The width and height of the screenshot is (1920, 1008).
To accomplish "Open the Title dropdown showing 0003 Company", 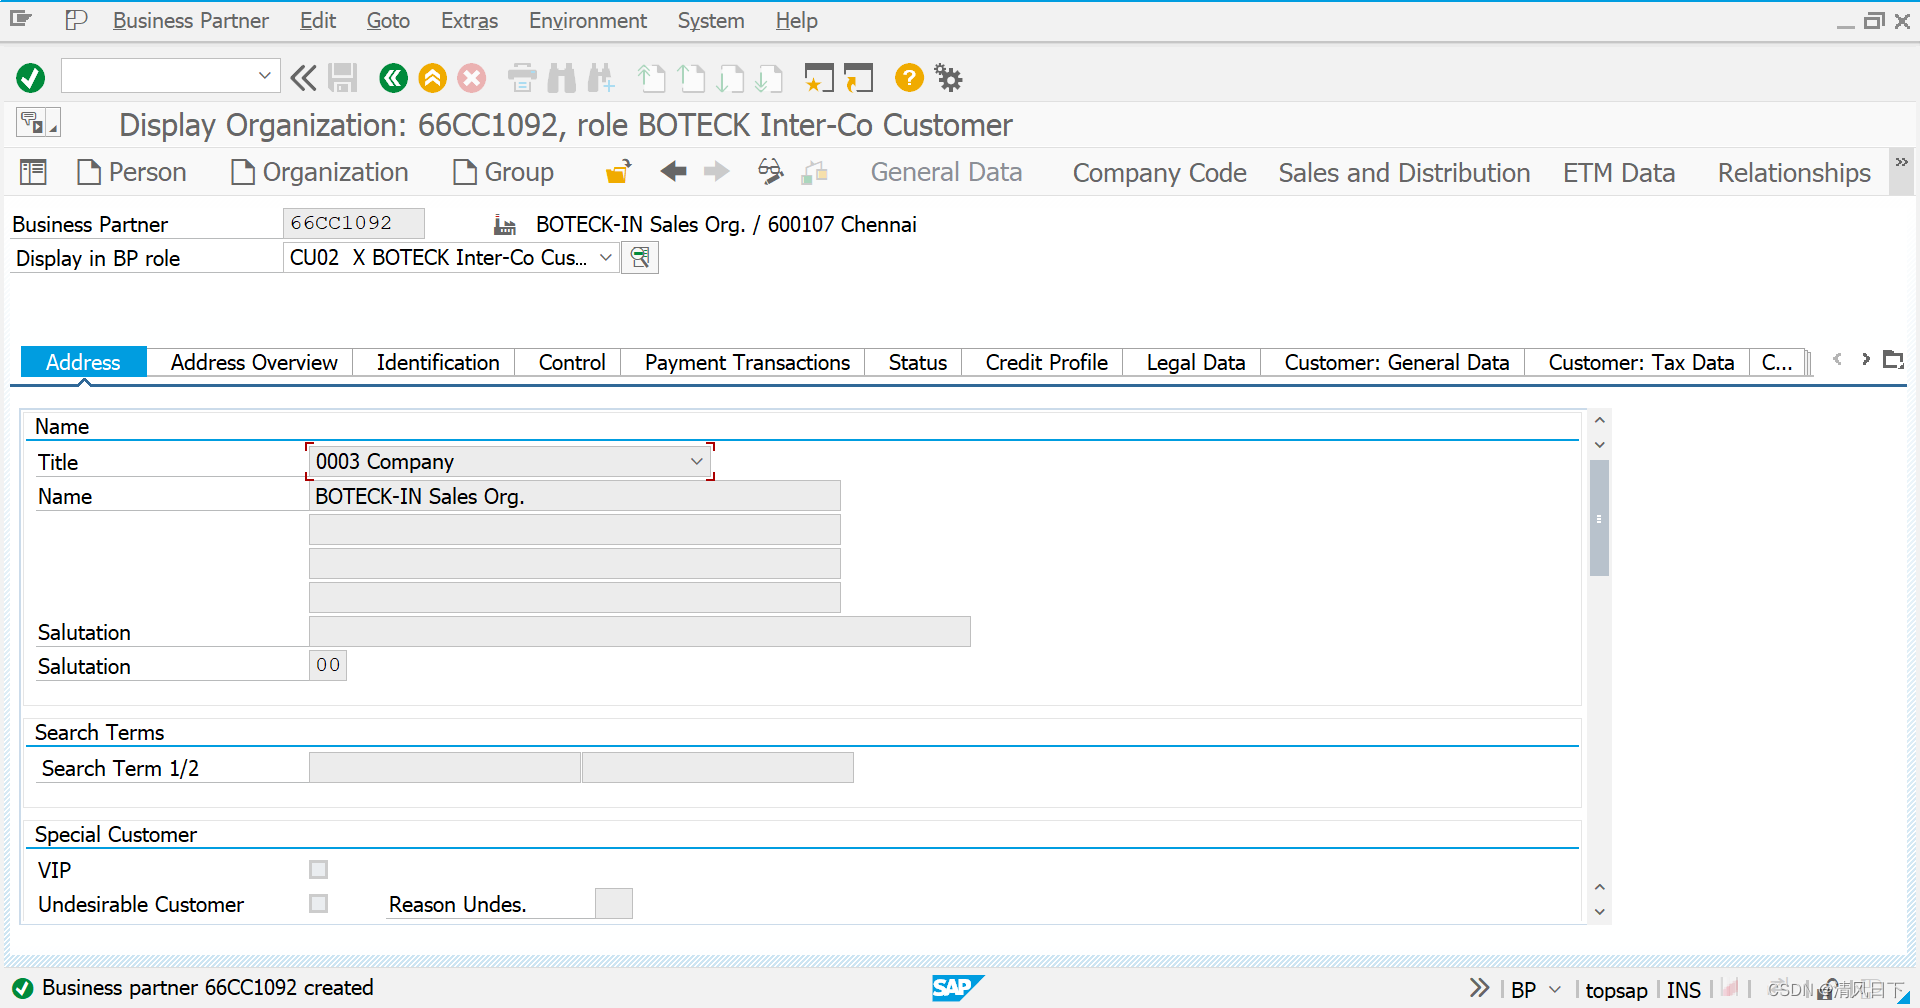I will click(697, 461).
